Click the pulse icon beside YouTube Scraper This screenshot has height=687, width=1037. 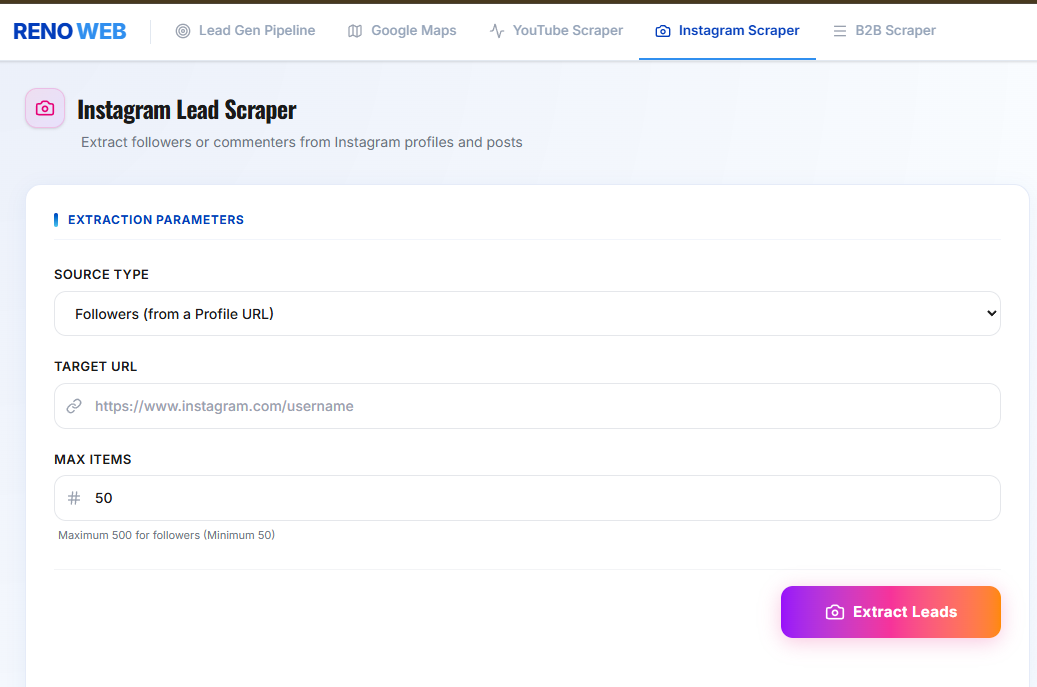point(497,31)
